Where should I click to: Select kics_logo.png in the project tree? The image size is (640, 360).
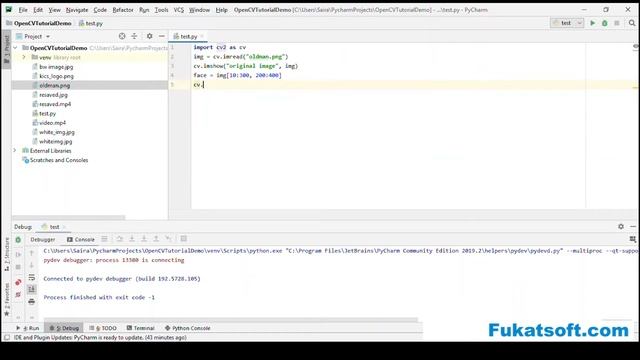pos(56,76)
